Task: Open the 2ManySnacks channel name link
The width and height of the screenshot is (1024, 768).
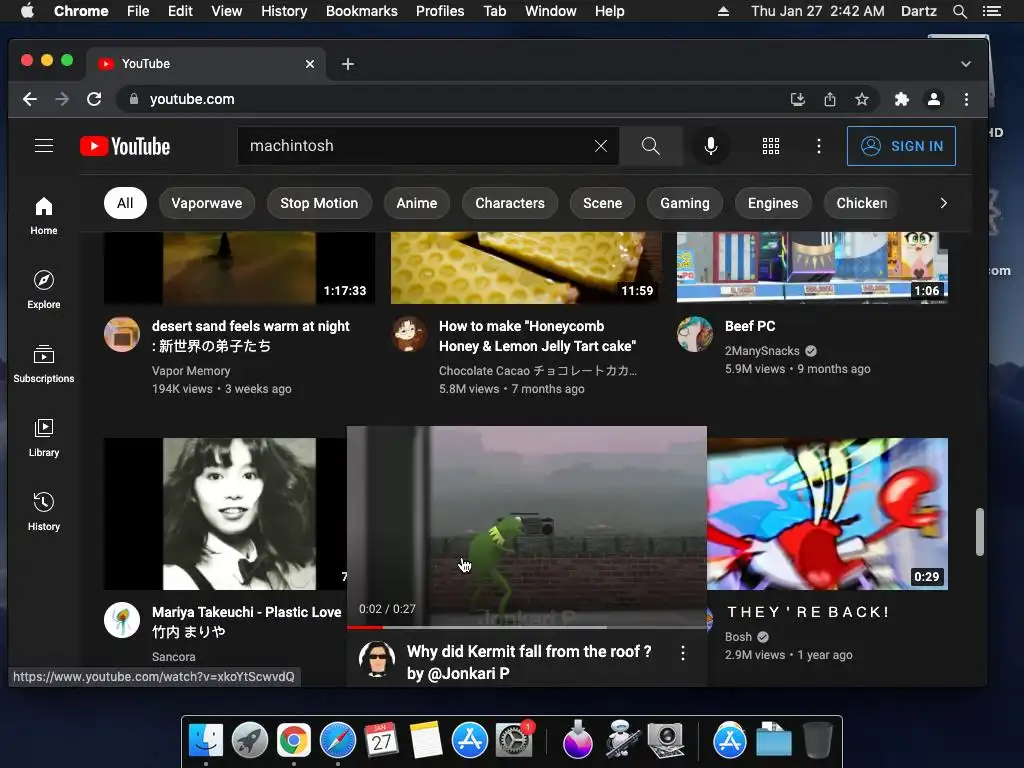Action: point(762,351)
